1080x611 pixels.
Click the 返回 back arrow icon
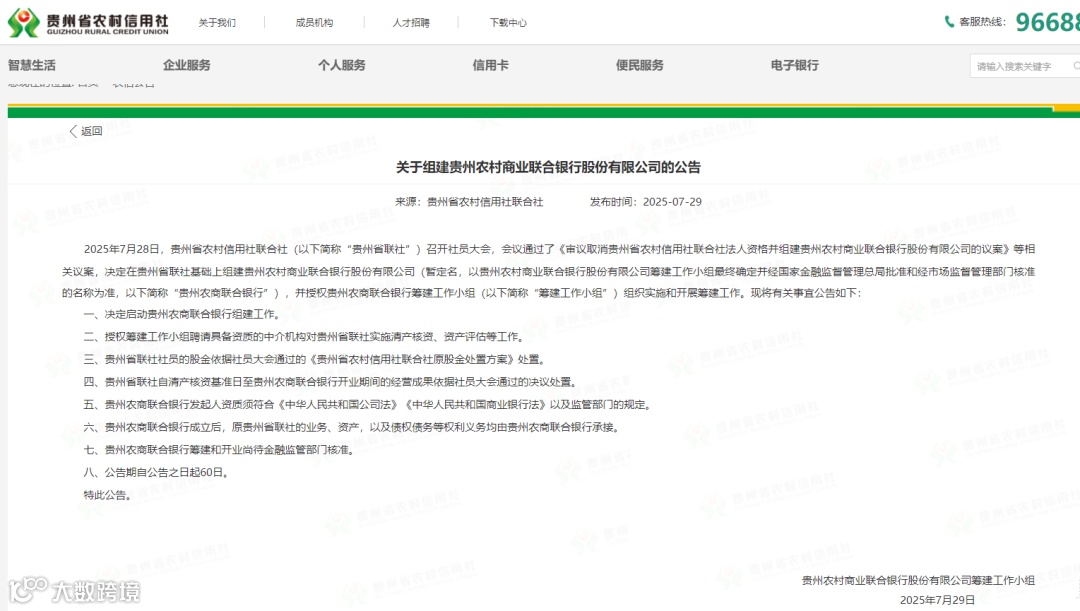click(x=73, y=131)
